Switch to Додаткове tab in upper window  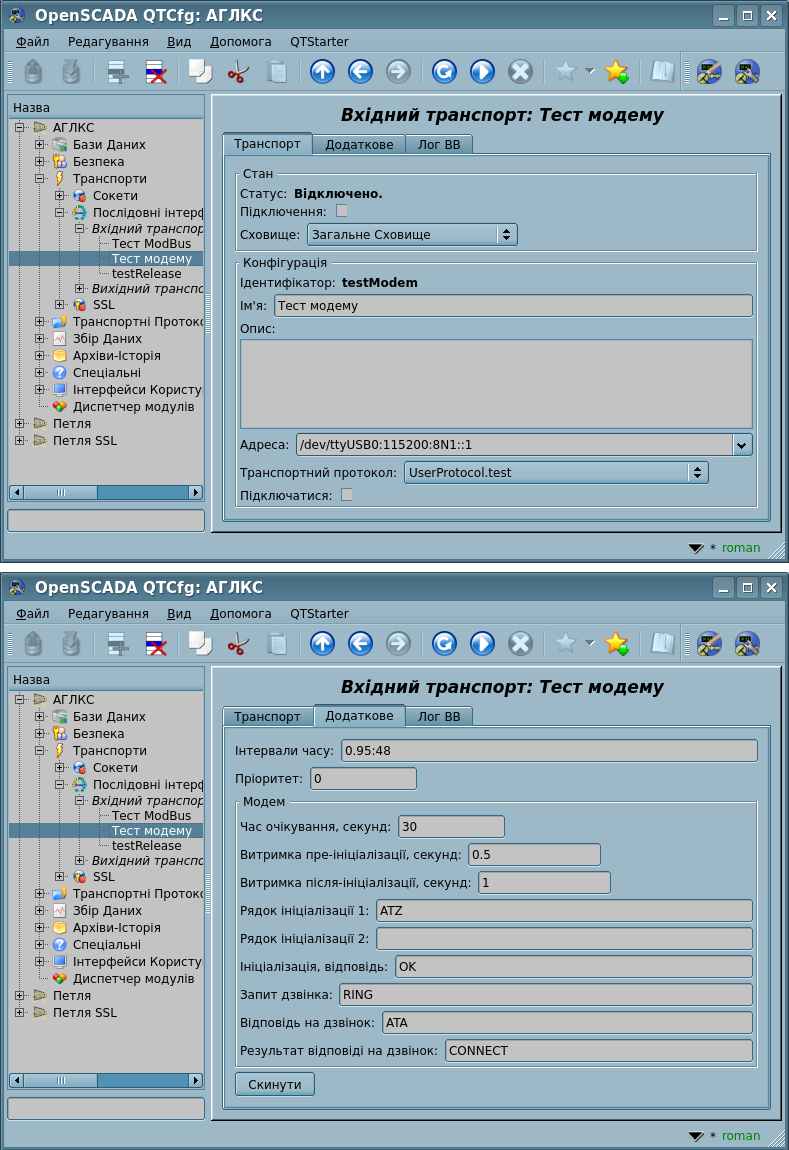pos(358,144)
